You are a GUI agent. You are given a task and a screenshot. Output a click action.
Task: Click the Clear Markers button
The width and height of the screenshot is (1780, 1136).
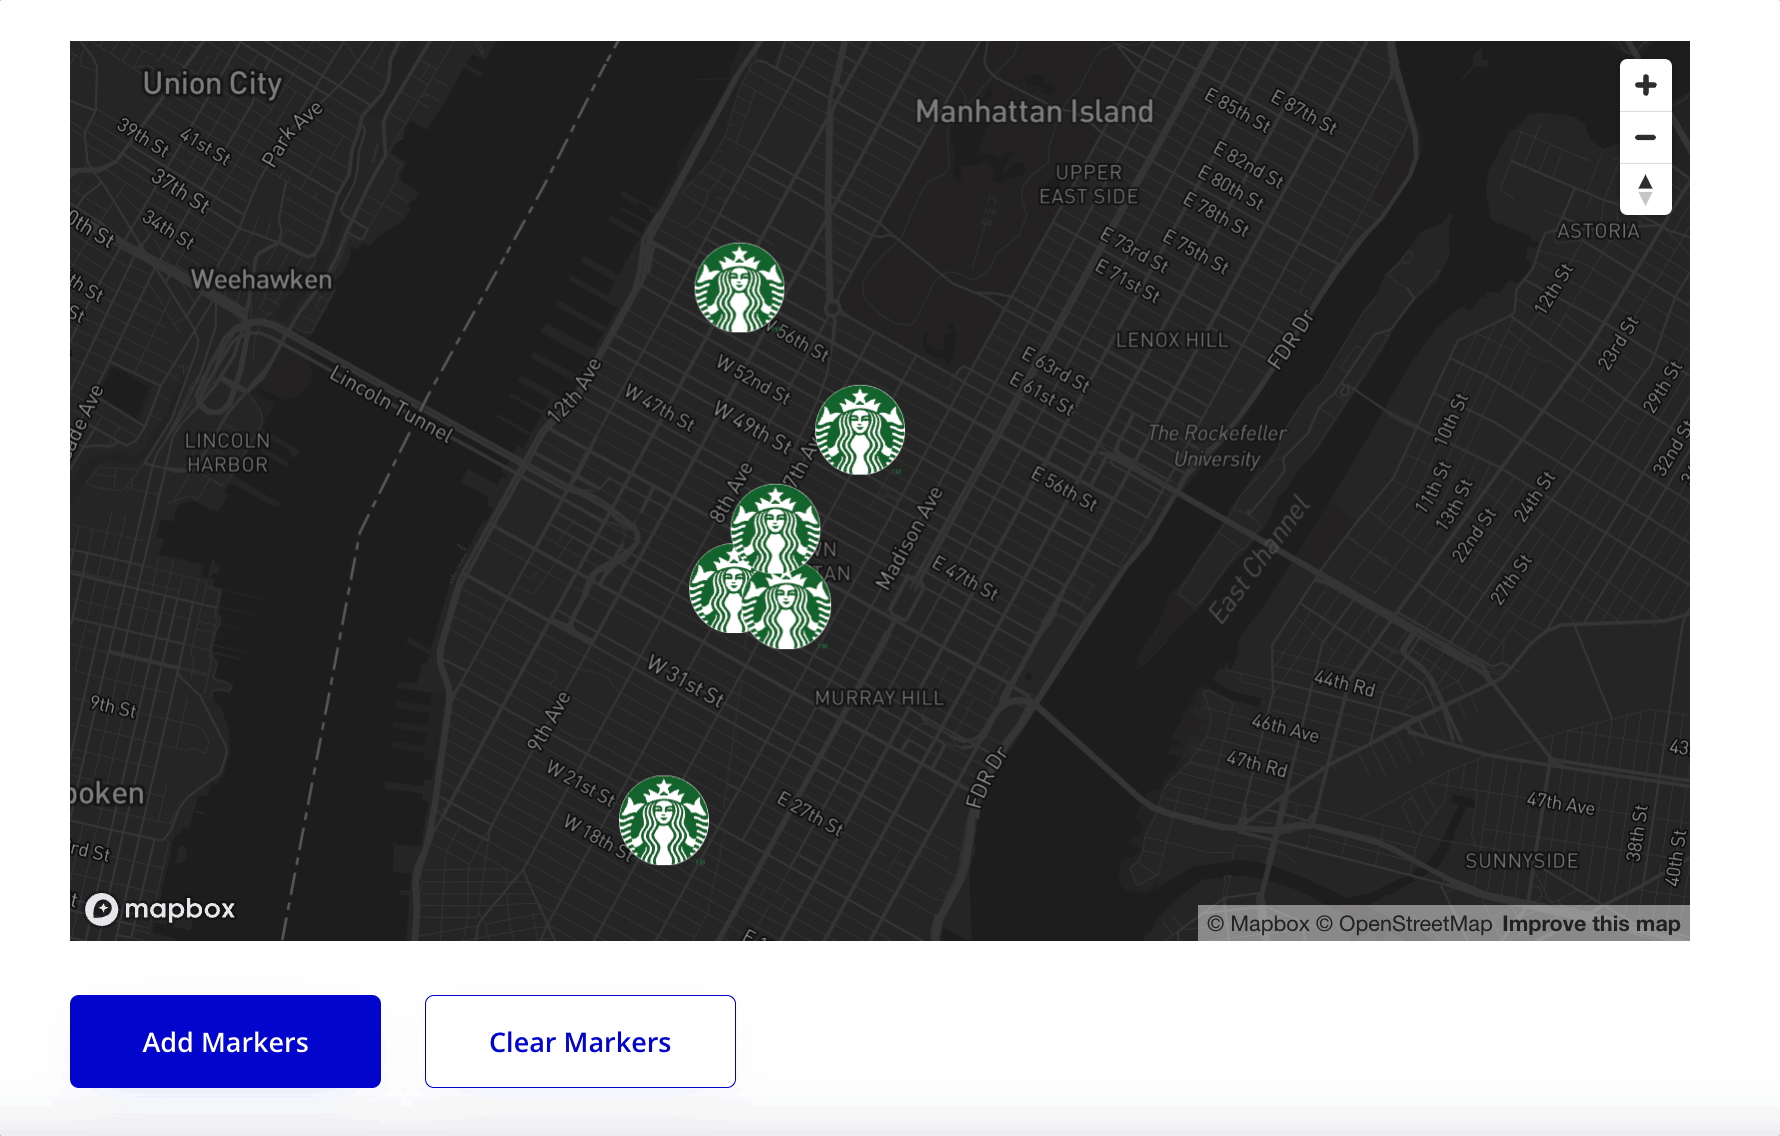pos(580,1041)
